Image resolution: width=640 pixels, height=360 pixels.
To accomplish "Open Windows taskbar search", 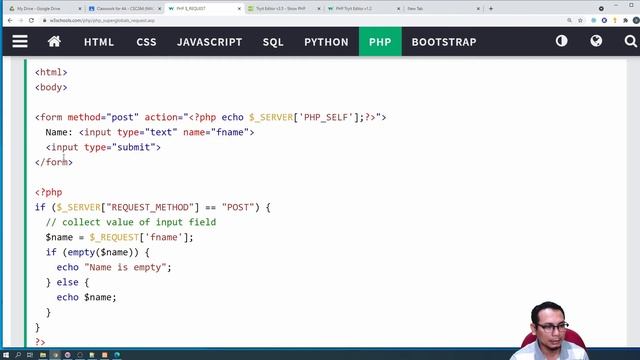I will coord(18,355).
